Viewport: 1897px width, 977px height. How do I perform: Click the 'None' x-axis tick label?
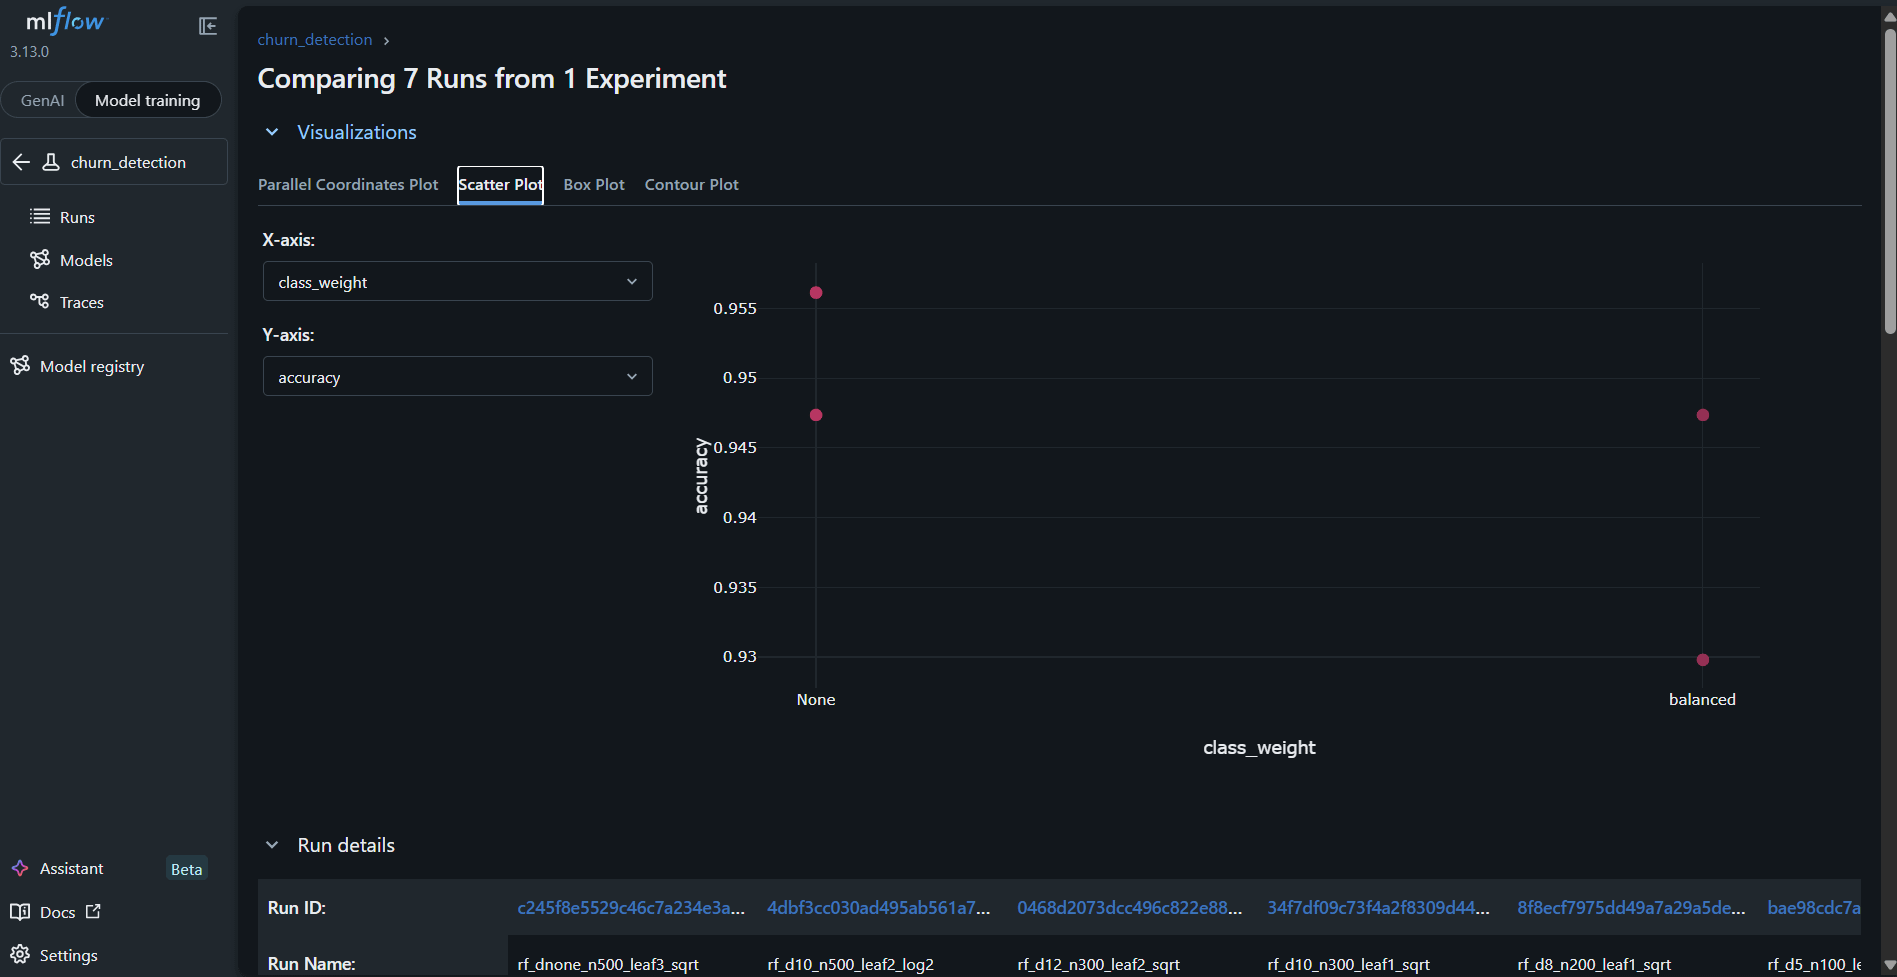(816, 700)
